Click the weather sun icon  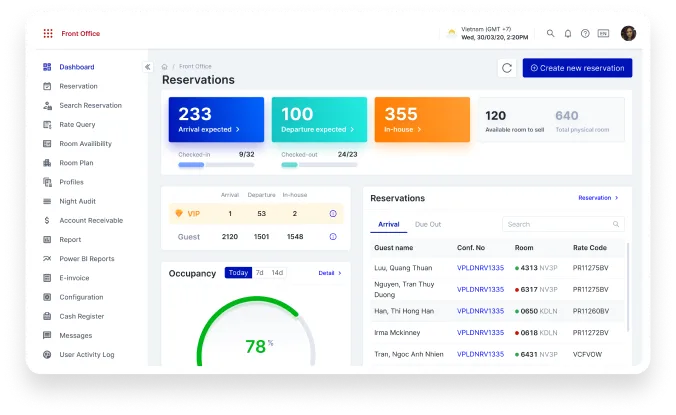point(451,33)
